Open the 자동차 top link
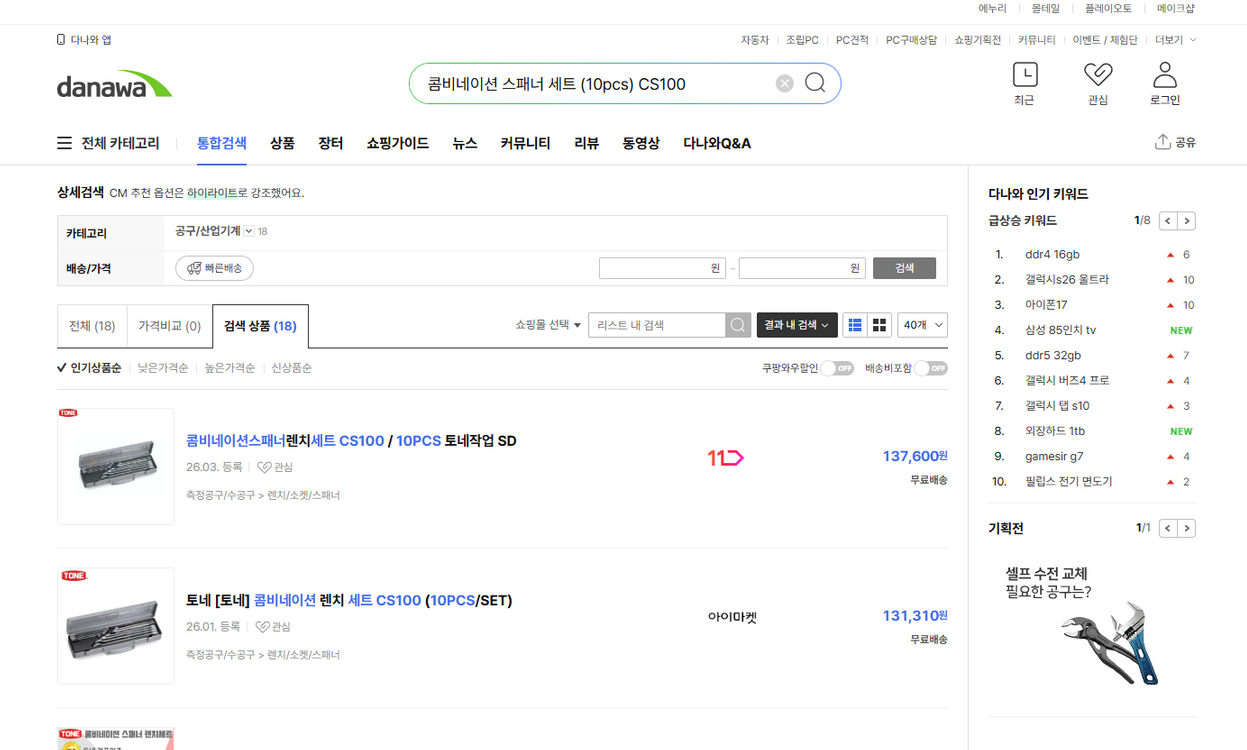The height and width of the screenshot is (750, 1247). coord(755,40)
